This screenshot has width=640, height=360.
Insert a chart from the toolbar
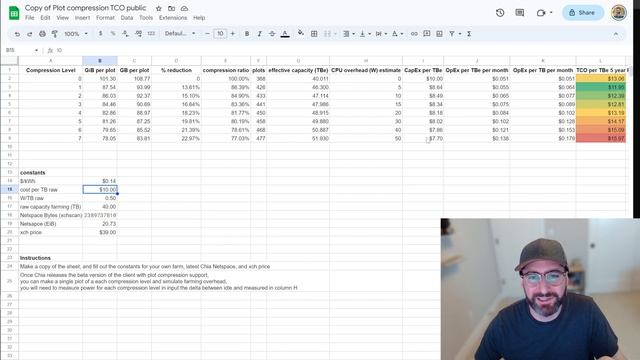click(x=439, y=33)
